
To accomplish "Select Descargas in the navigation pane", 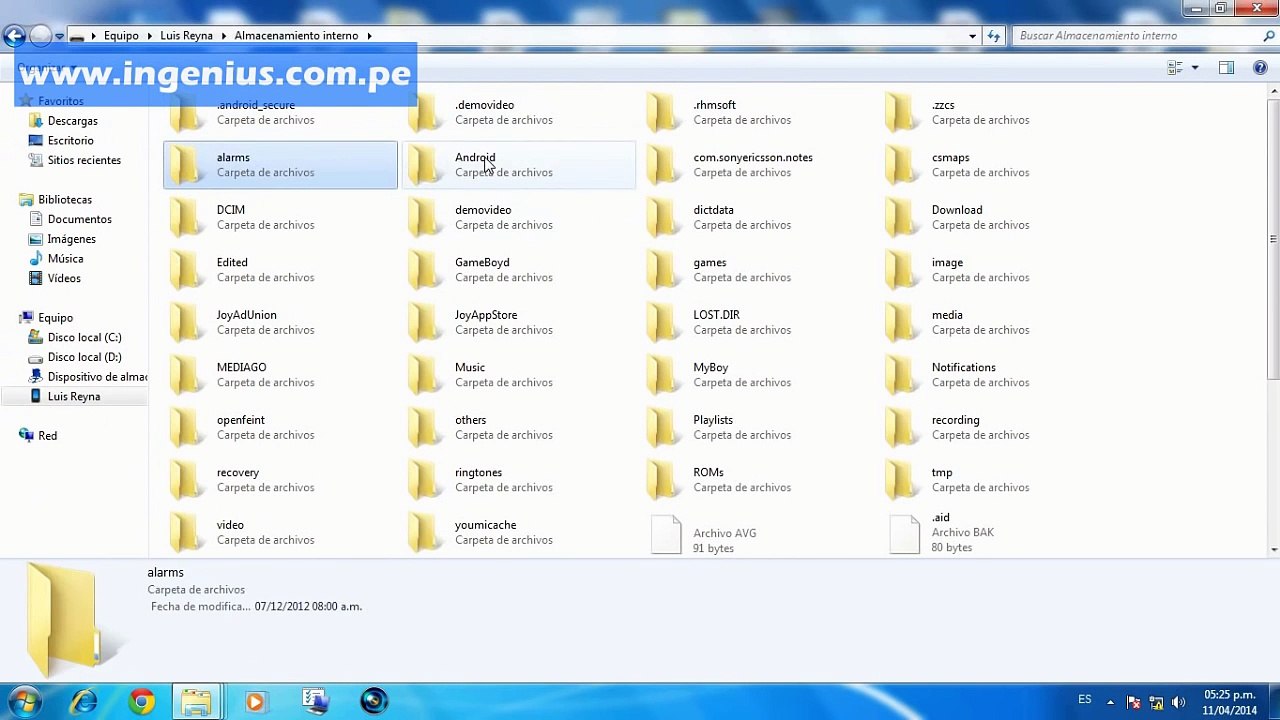I will pos(72,121).
